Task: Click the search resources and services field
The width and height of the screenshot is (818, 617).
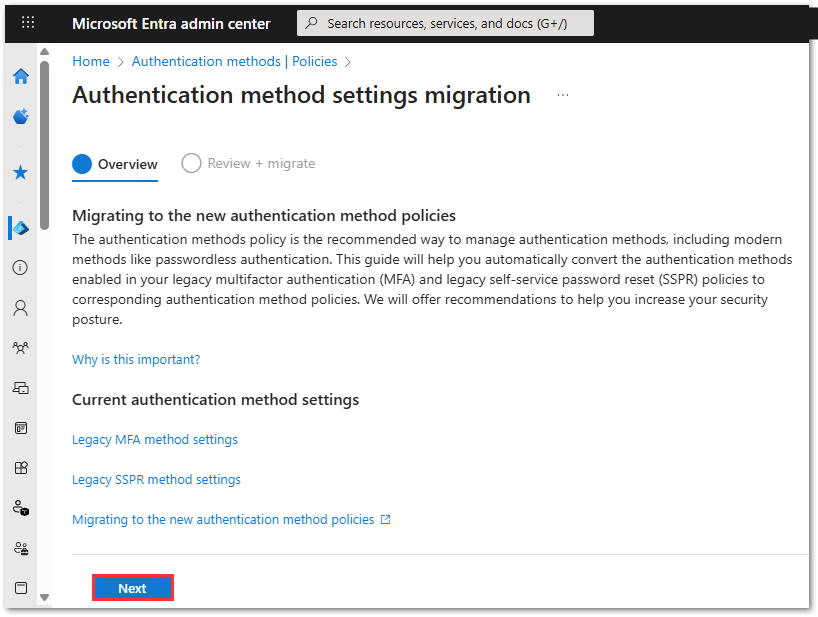Action: pos(445,23)
